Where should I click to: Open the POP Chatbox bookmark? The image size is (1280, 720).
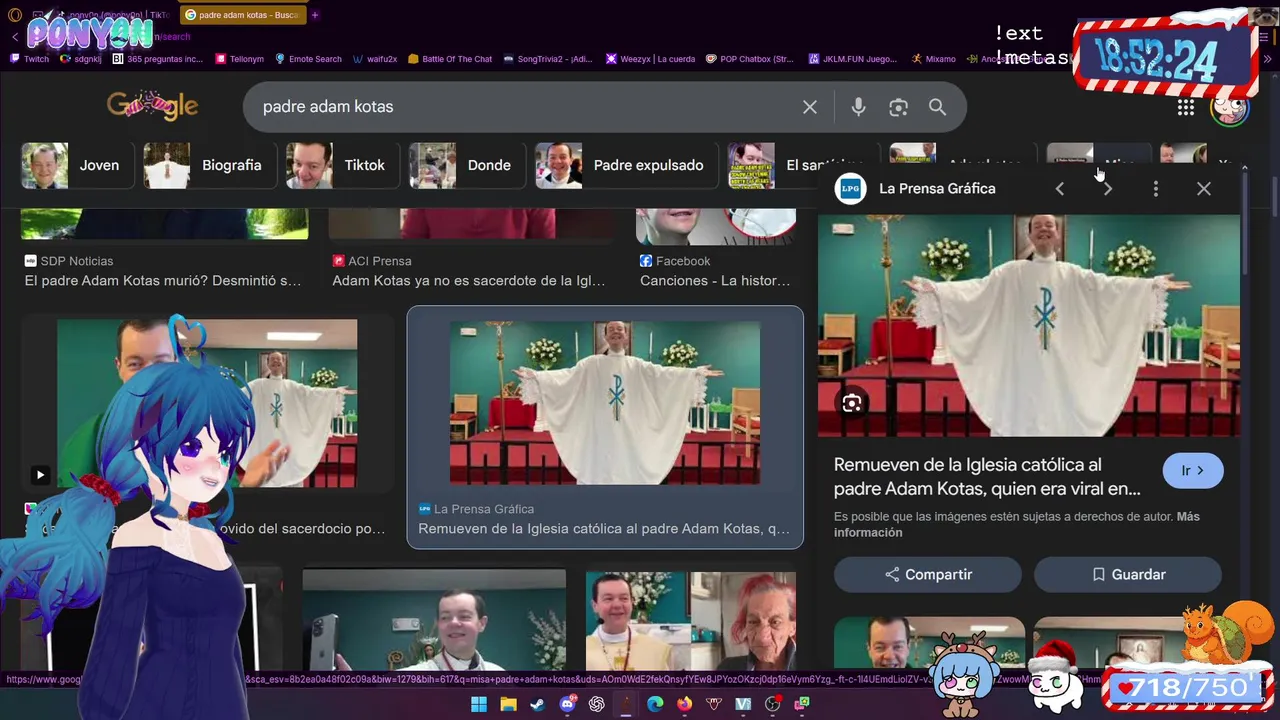pos(750,59)
